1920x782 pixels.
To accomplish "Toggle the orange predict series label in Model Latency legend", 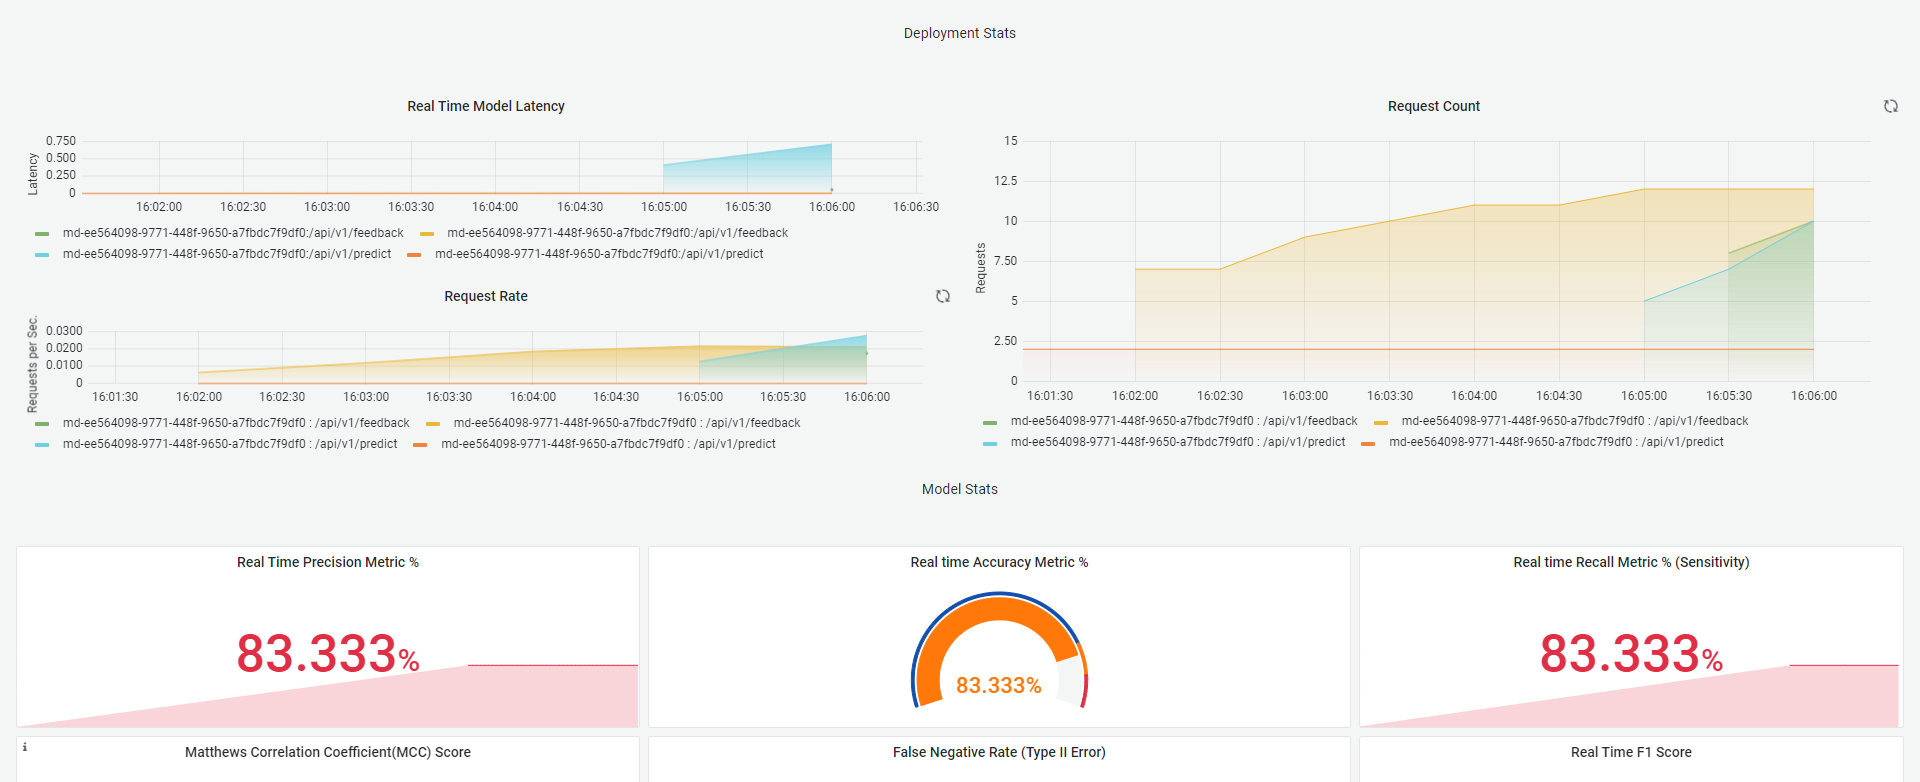I will tap(599, 254).
